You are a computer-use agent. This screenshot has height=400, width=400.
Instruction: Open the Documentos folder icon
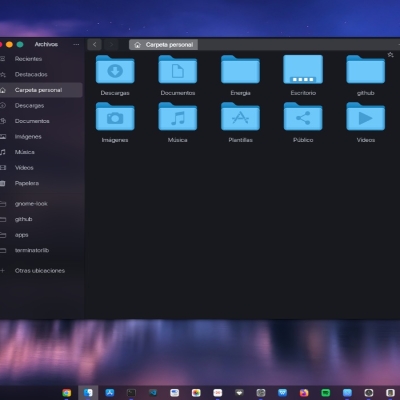coord(178,69)
